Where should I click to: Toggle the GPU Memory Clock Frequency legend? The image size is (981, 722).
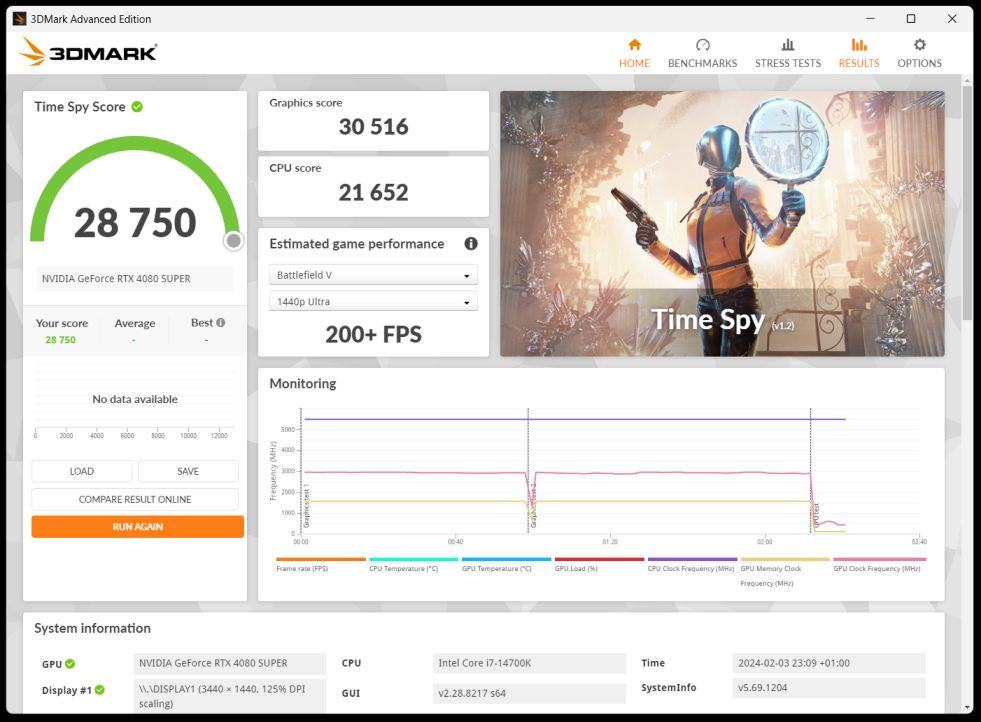click(x=785, y=572)
